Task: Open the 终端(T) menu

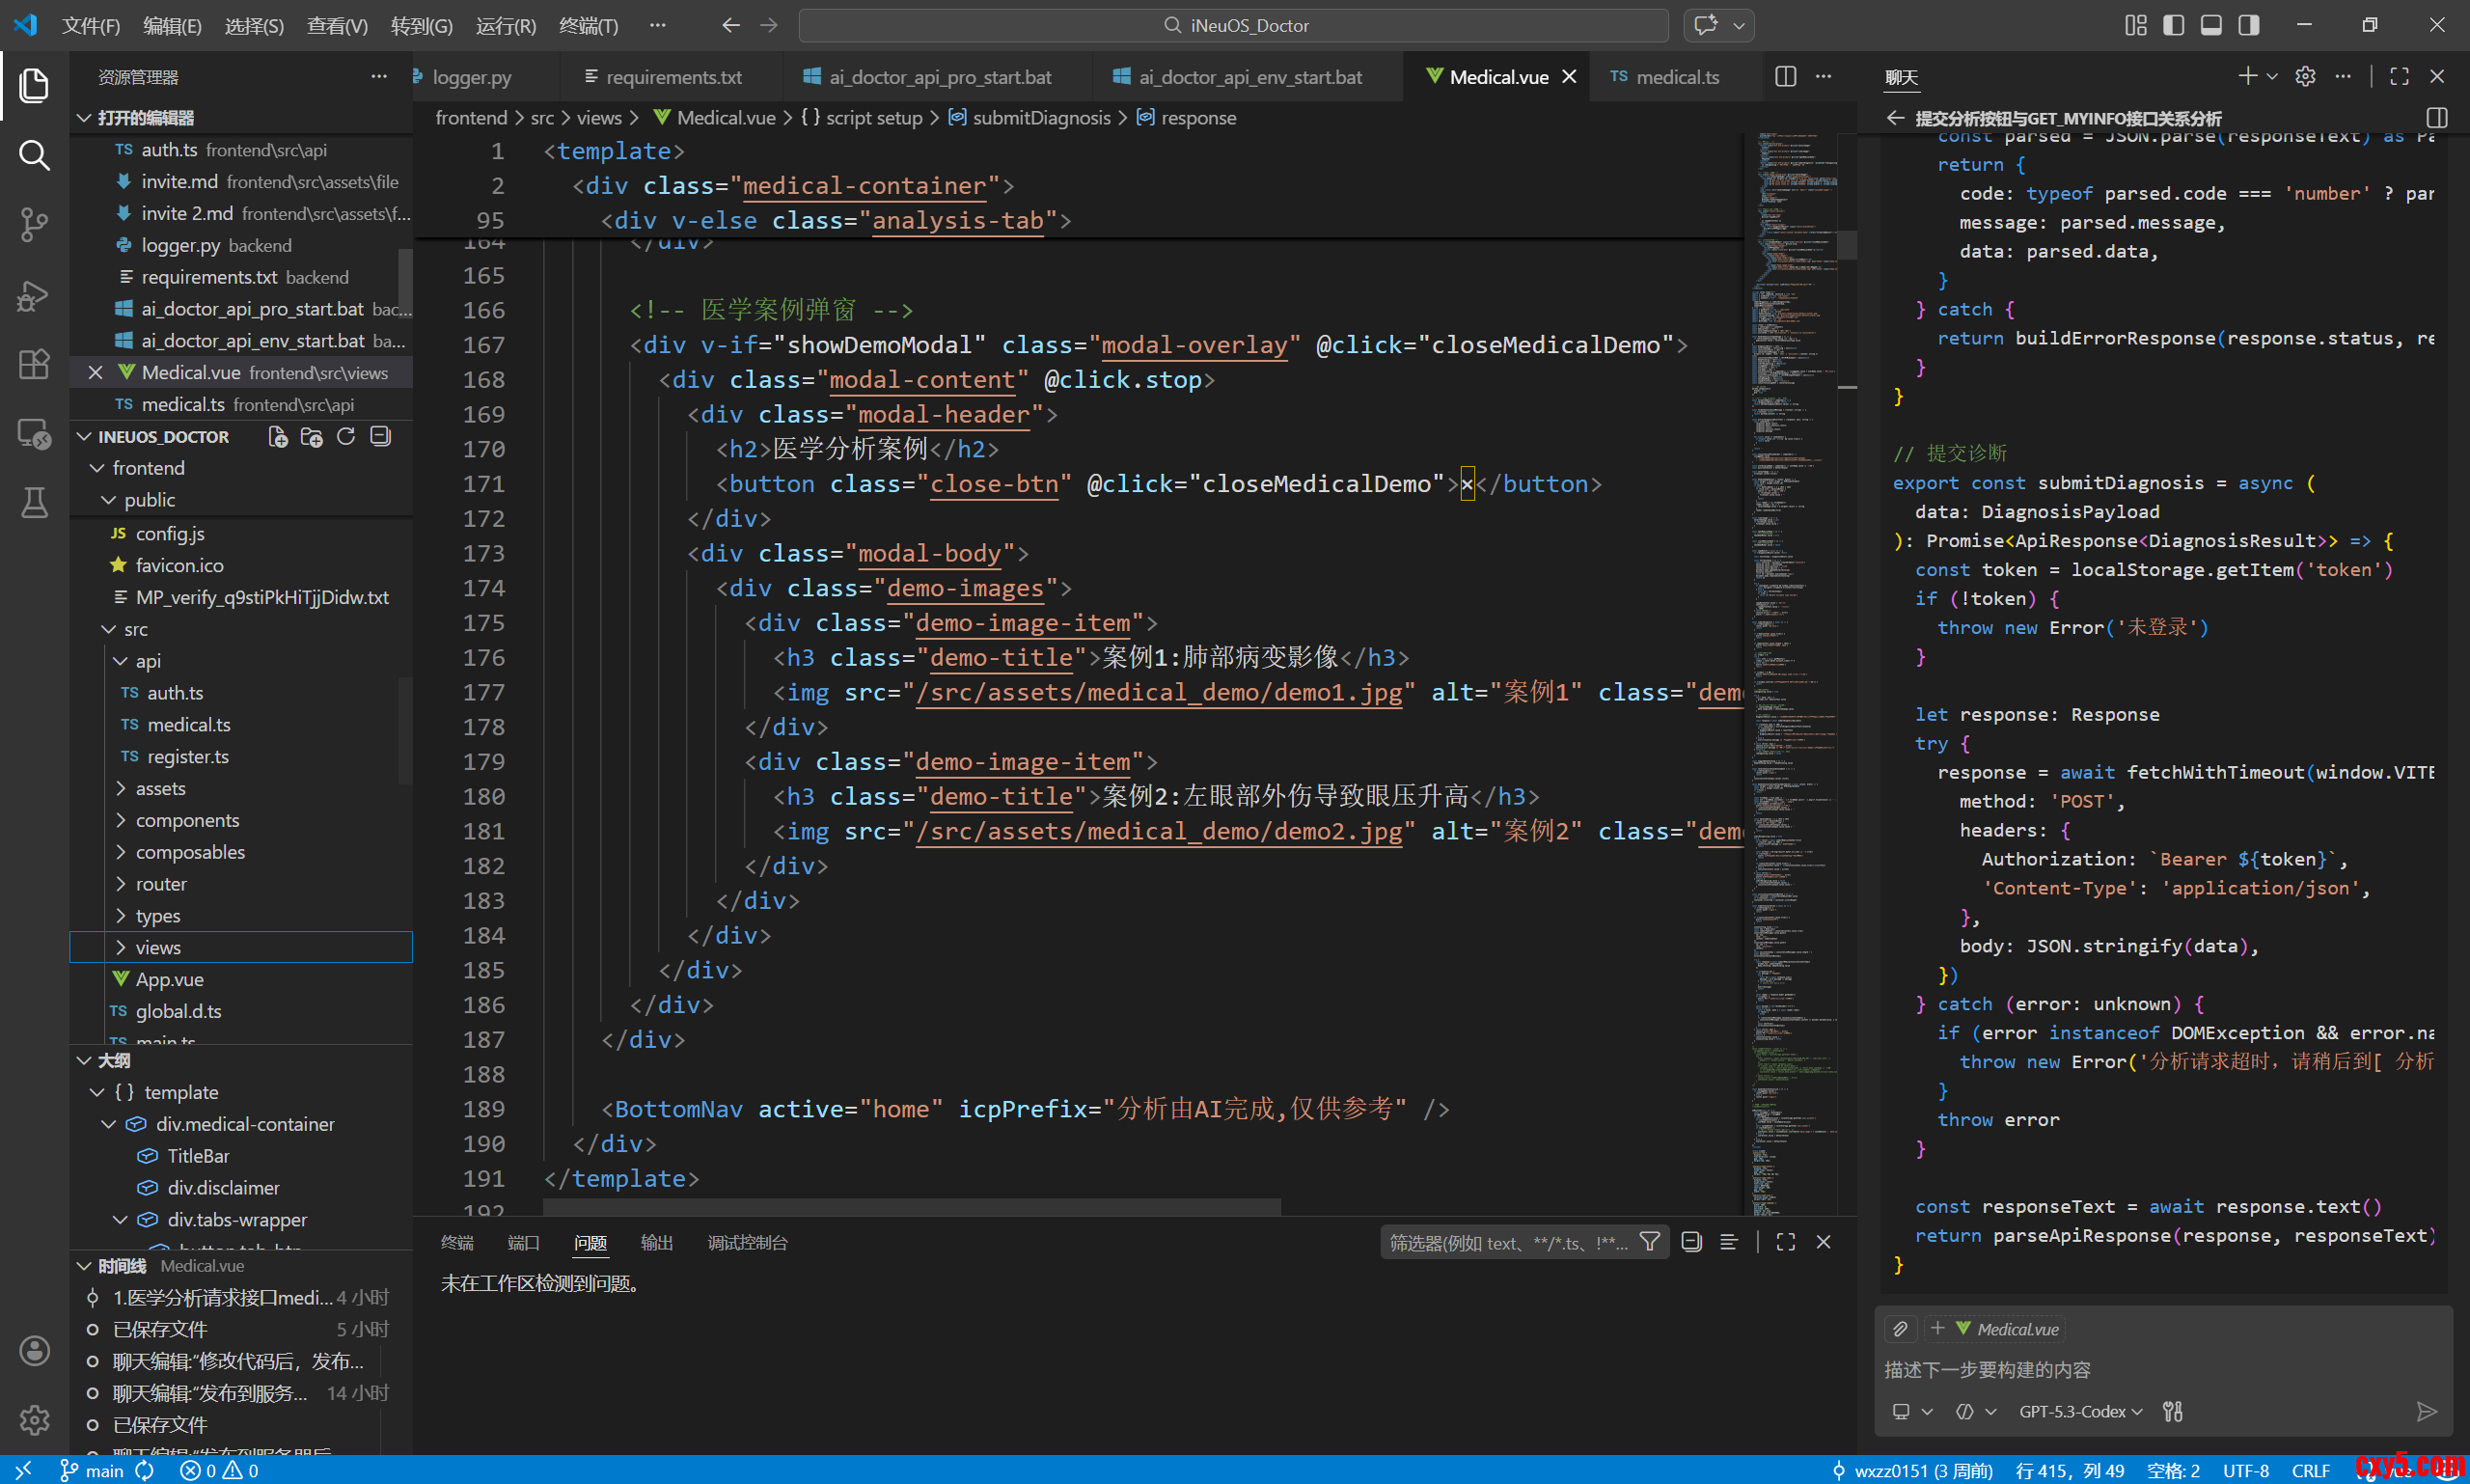Action: pos(588,25)
